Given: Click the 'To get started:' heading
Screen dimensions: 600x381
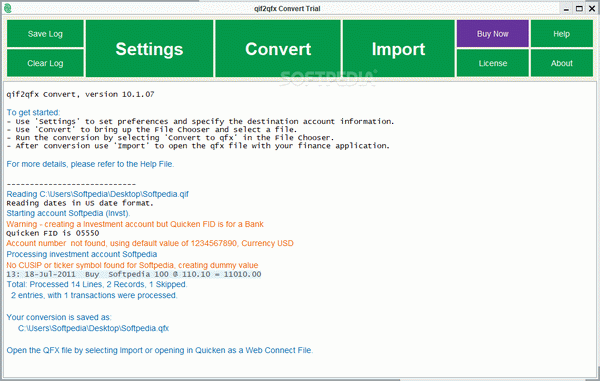Looking at the screenshot, I should click(33, 112).
